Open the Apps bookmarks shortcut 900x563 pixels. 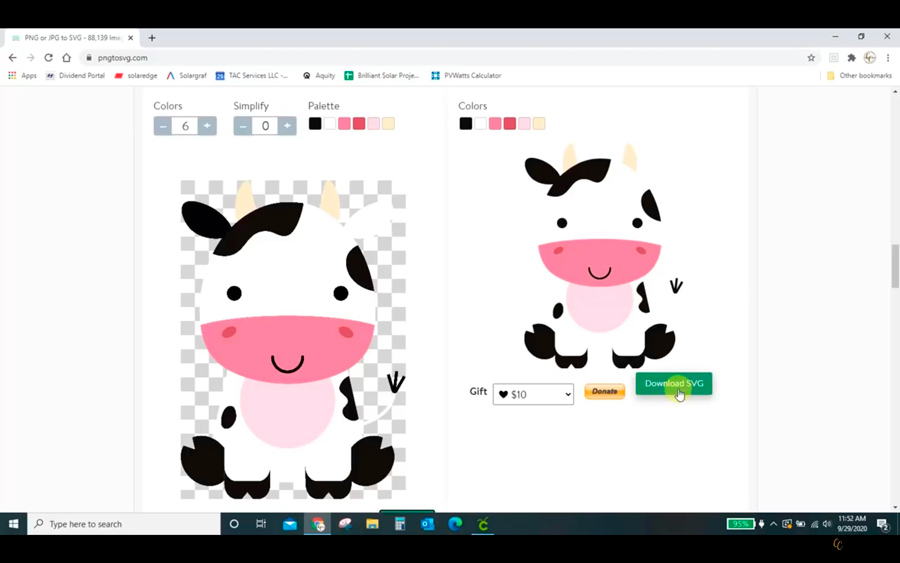[x=22, y=75]
